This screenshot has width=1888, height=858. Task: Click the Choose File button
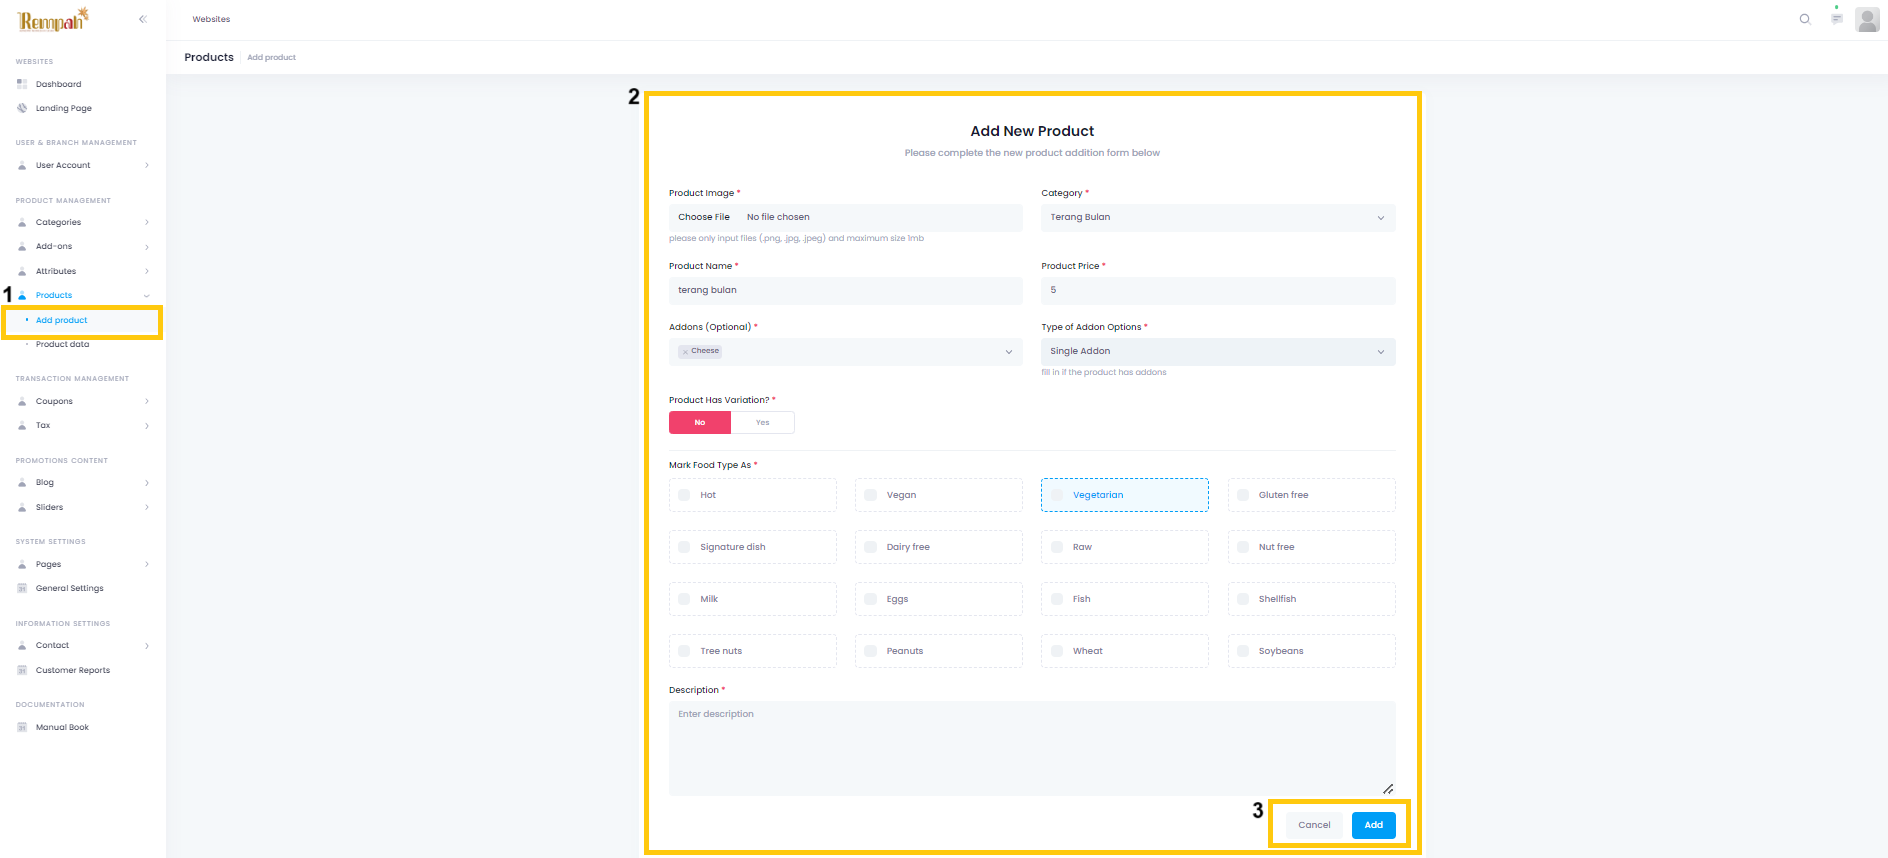704,217
